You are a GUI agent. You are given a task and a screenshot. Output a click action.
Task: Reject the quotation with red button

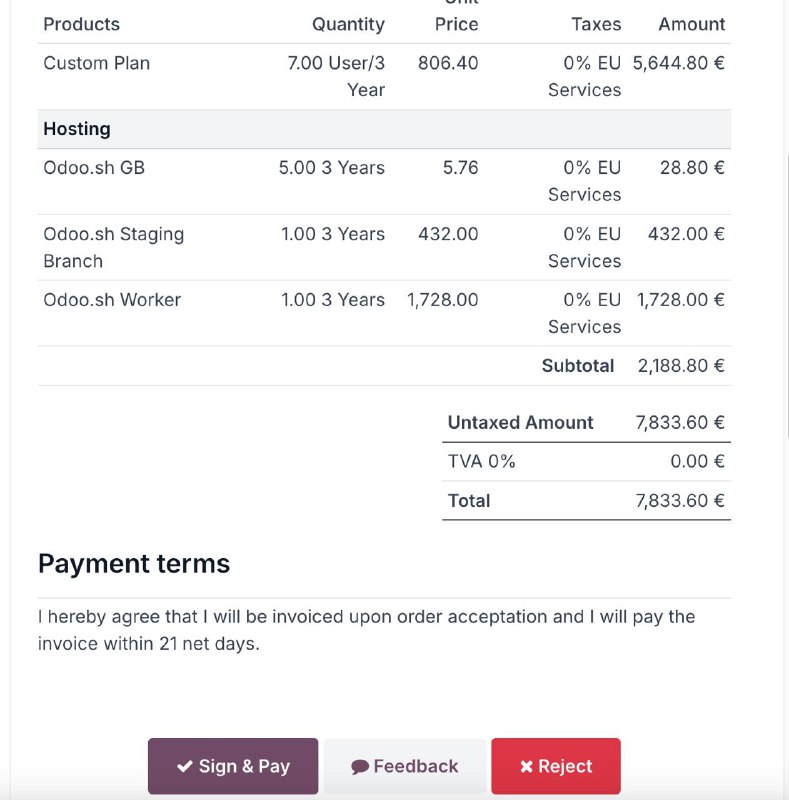[556, 766]
